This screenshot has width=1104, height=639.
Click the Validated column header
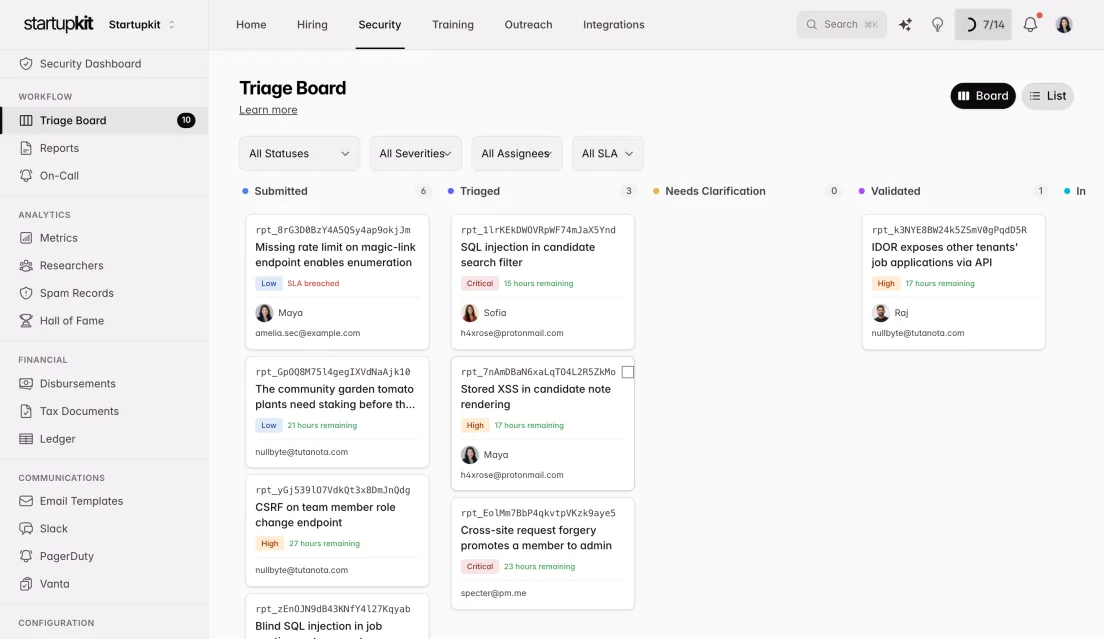[896, 191]
